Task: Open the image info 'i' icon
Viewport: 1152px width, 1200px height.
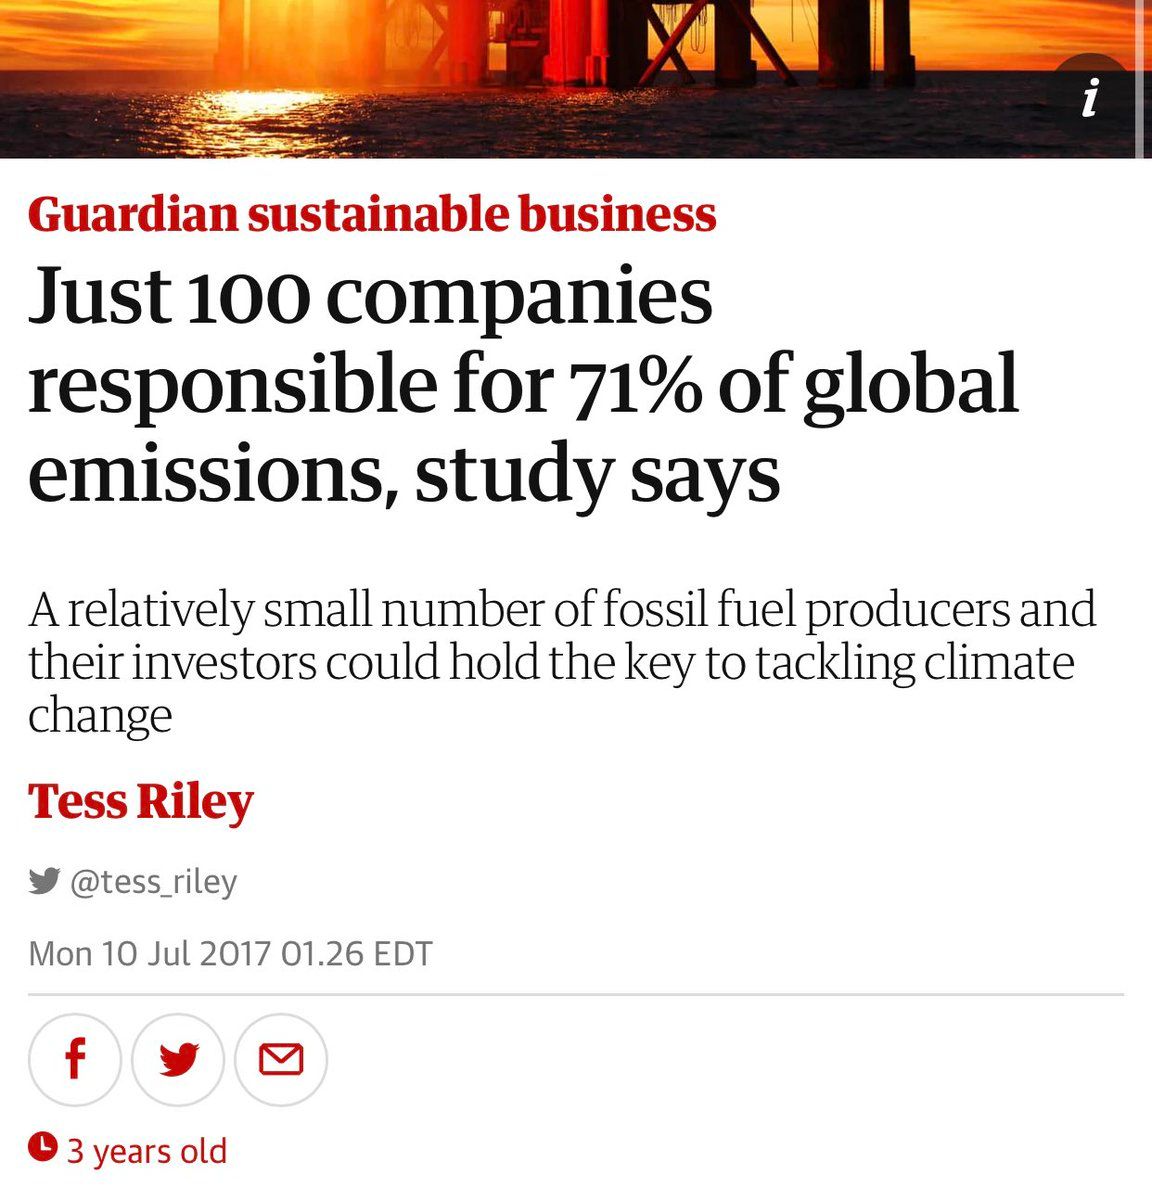Action: pos(1091,99)
